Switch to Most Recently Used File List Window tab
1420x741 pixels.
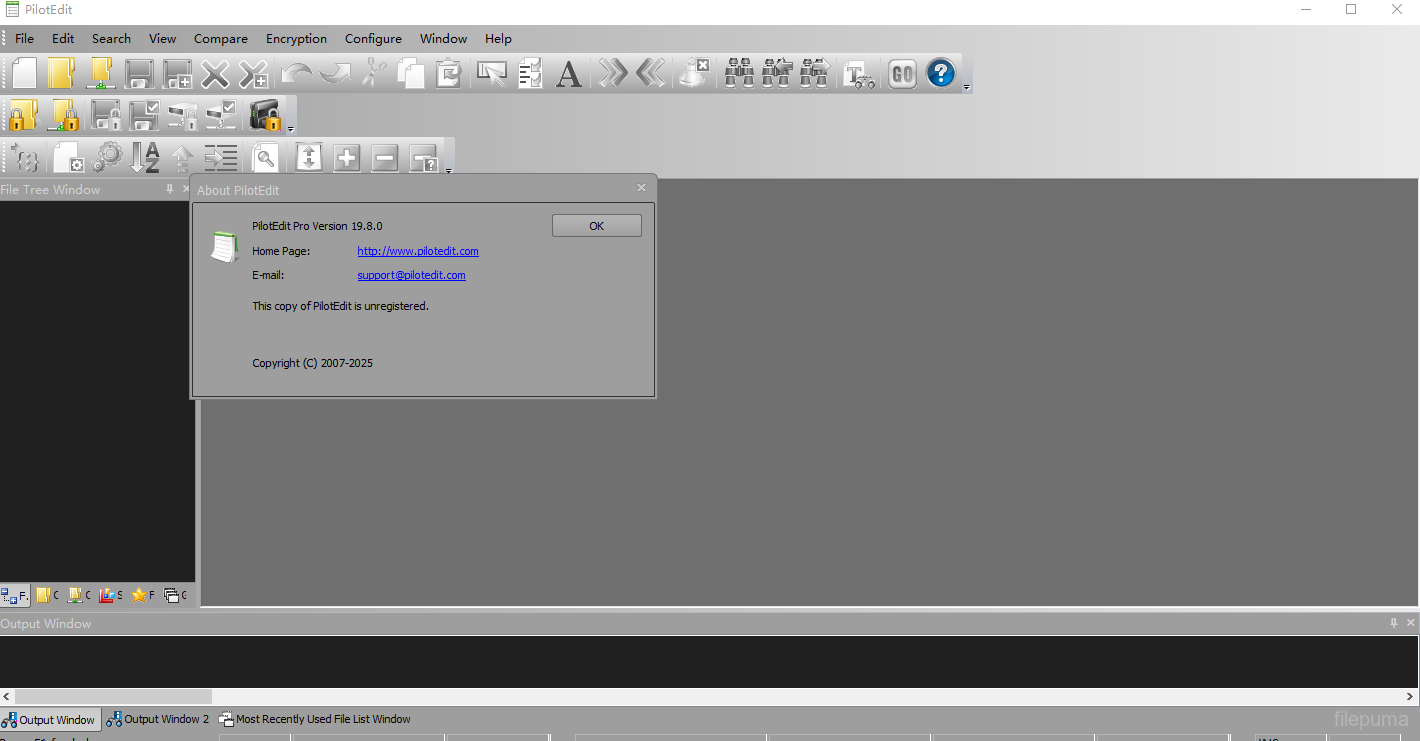pos(315,719)
